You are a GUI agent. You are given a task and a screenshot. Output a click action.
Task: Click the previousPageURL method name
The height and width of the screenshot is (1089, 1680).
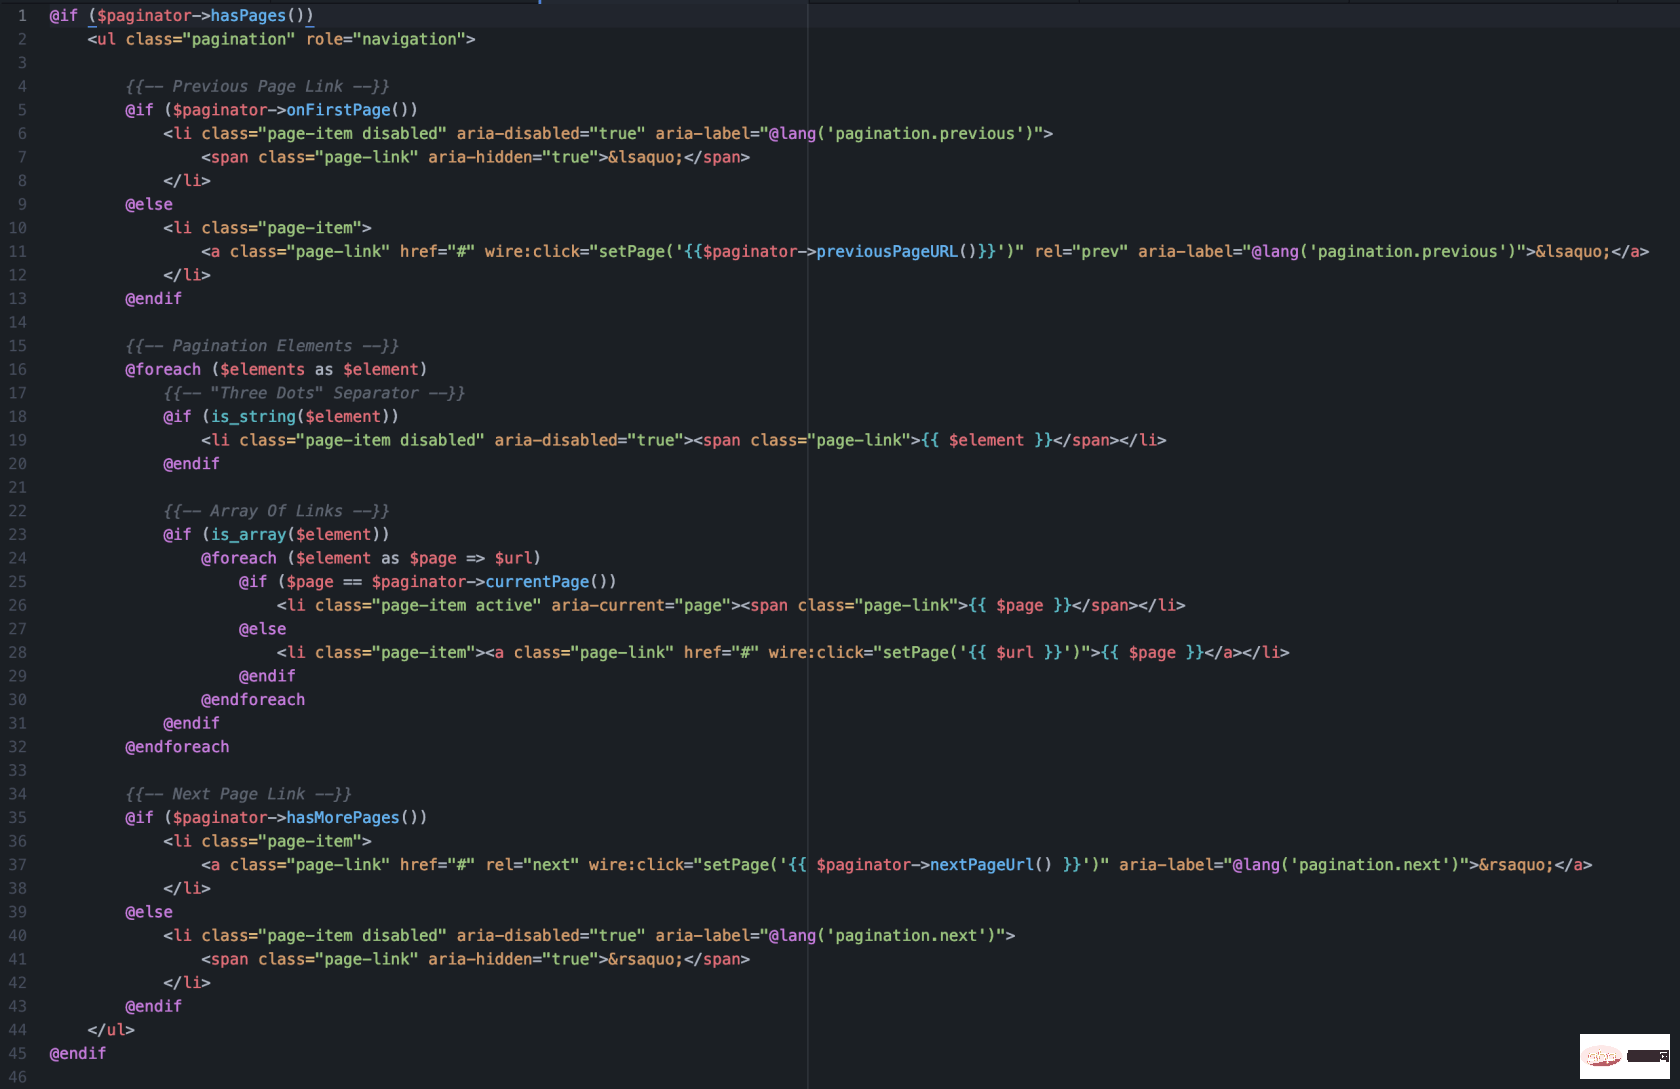click(x=886, y=252)
